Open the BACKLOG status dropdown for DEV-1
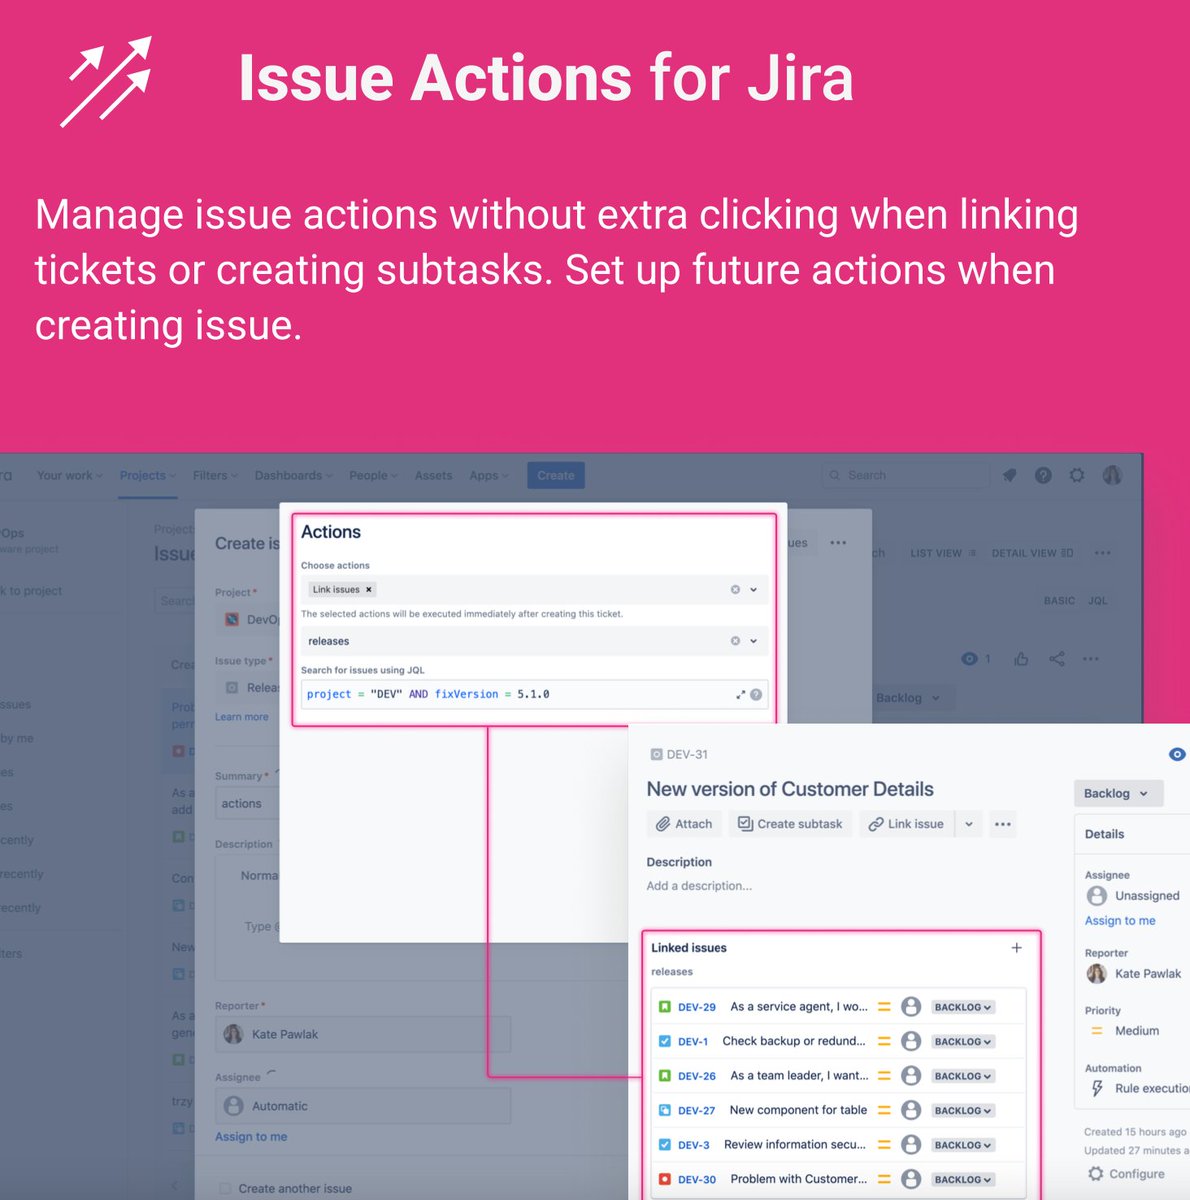The width and height of the screenshot is (1190, 1200). pyautogui.click(x=963, y=1042)
